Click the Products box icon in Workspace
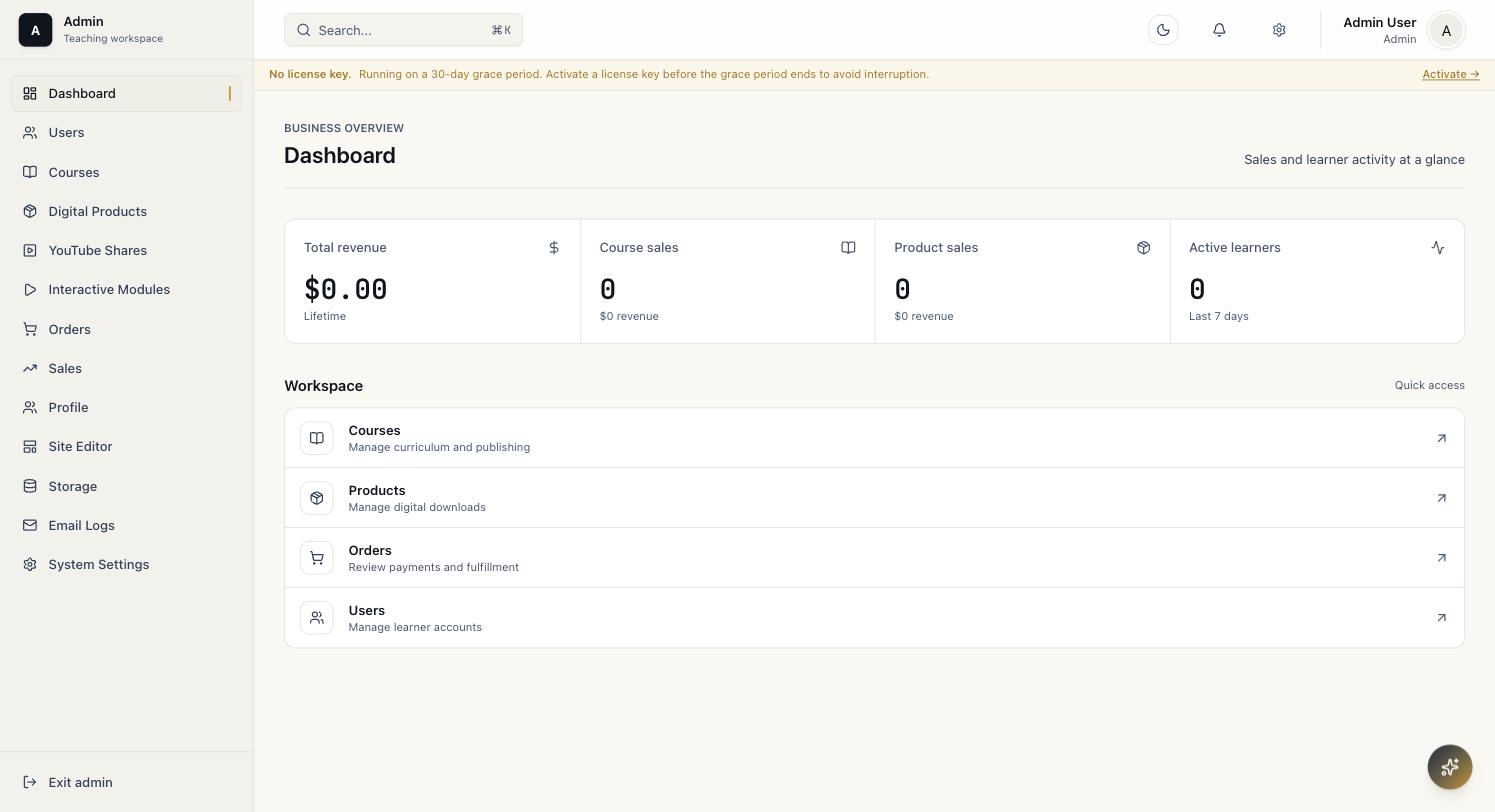The image size is (1495, 812). [x=317, y=498]
